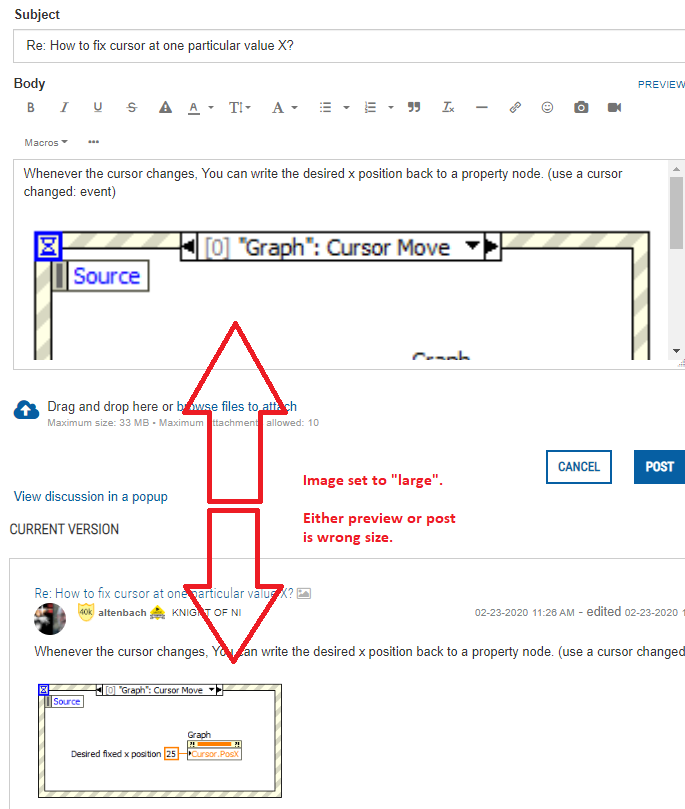685x809 pixels.
Task: Insert a hyperlink with chain icon
Action: (515, 107)
